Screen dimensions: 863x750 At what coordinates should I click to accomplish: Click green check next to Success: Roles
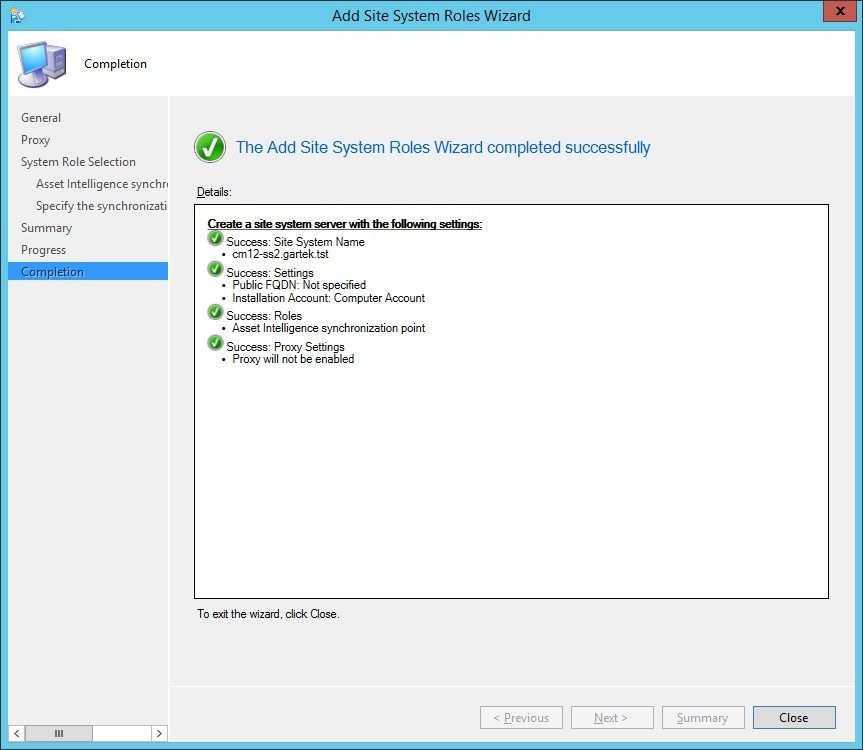point(215,312)
